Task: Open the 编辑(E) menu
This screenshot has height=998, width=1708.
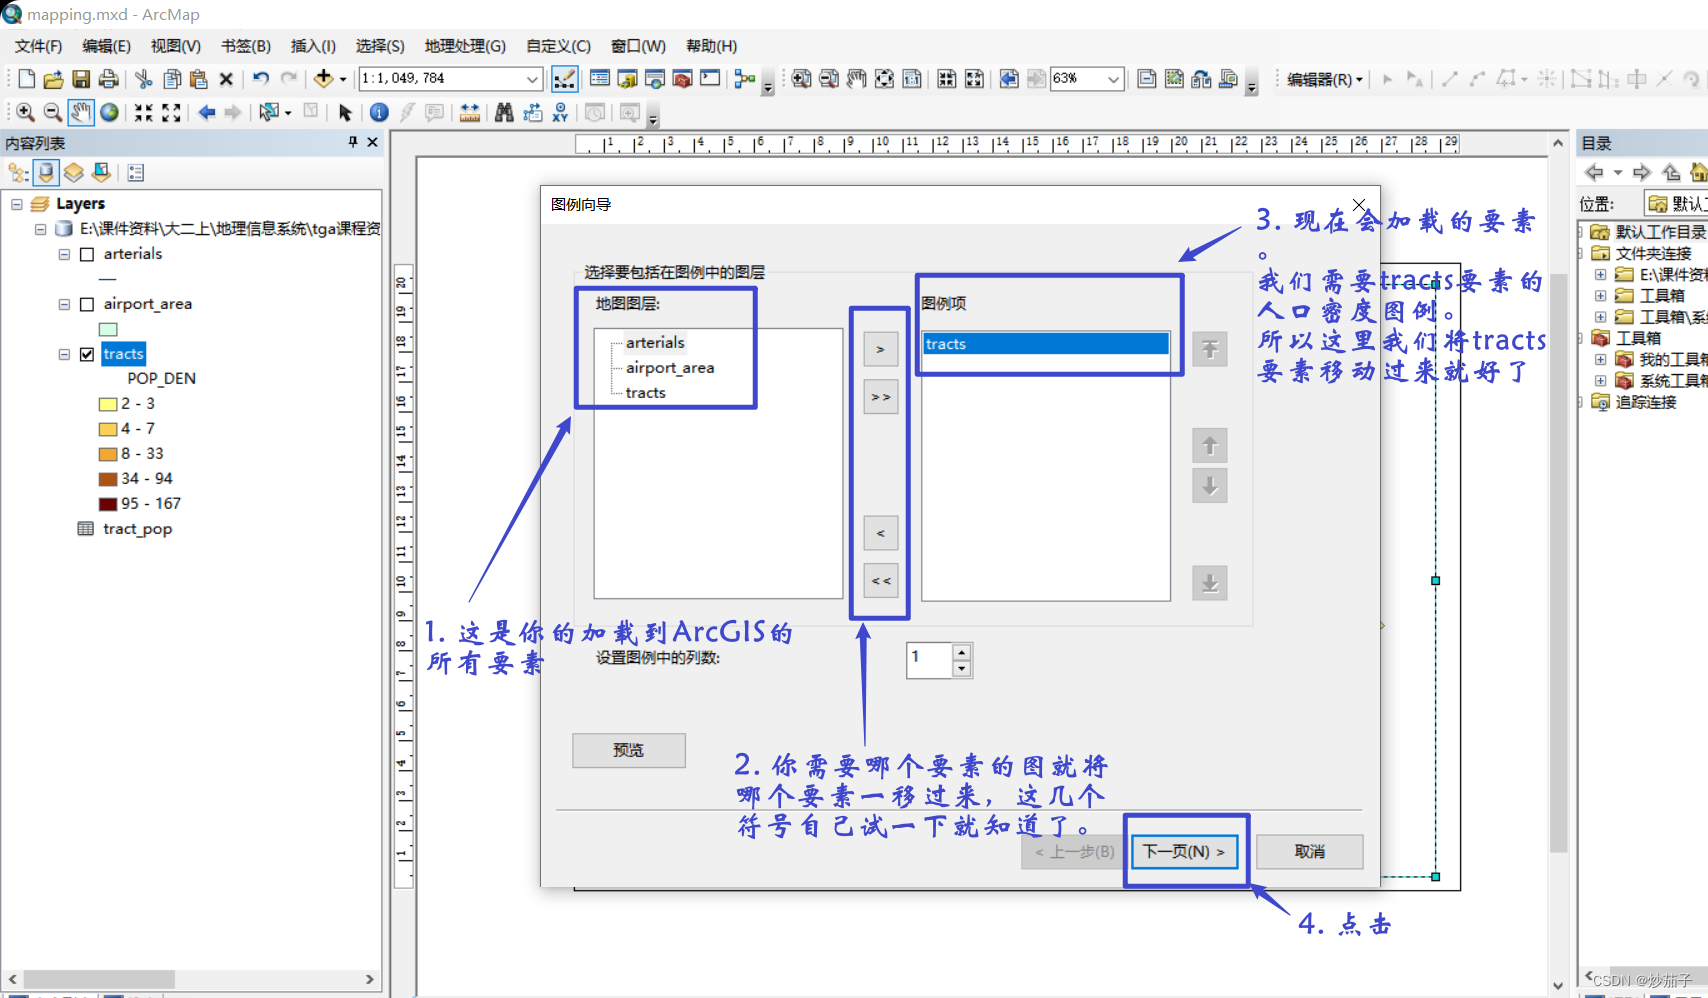Action: tap(106, 46)
